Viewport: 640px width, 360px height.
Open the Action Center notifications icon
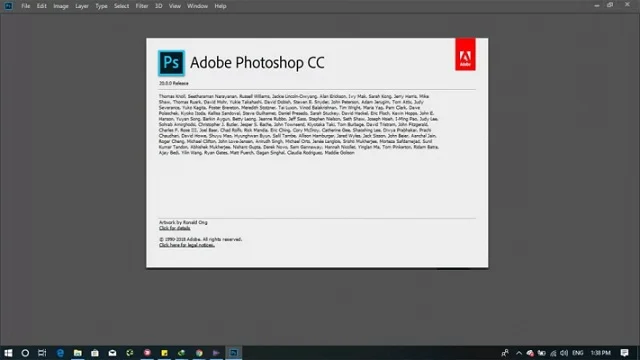(624, 353)
